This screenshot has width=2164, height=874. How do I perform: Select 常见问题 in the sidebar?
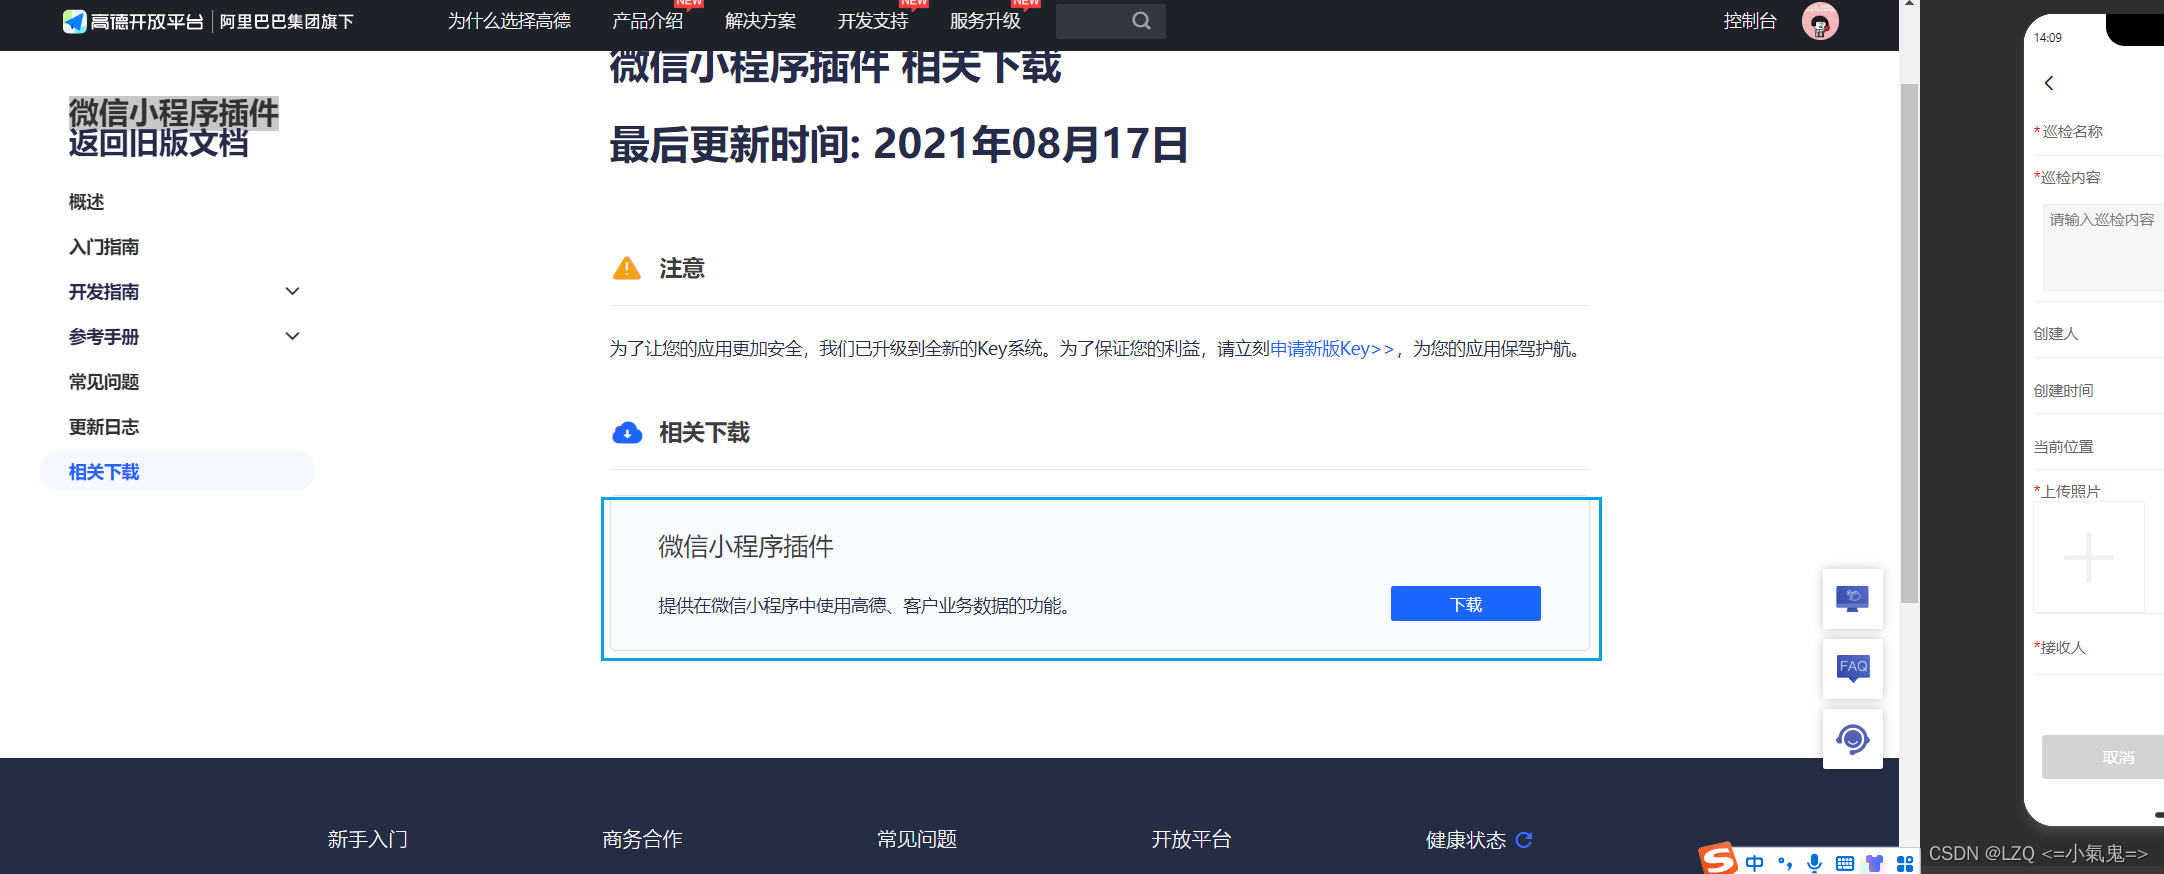104,382
